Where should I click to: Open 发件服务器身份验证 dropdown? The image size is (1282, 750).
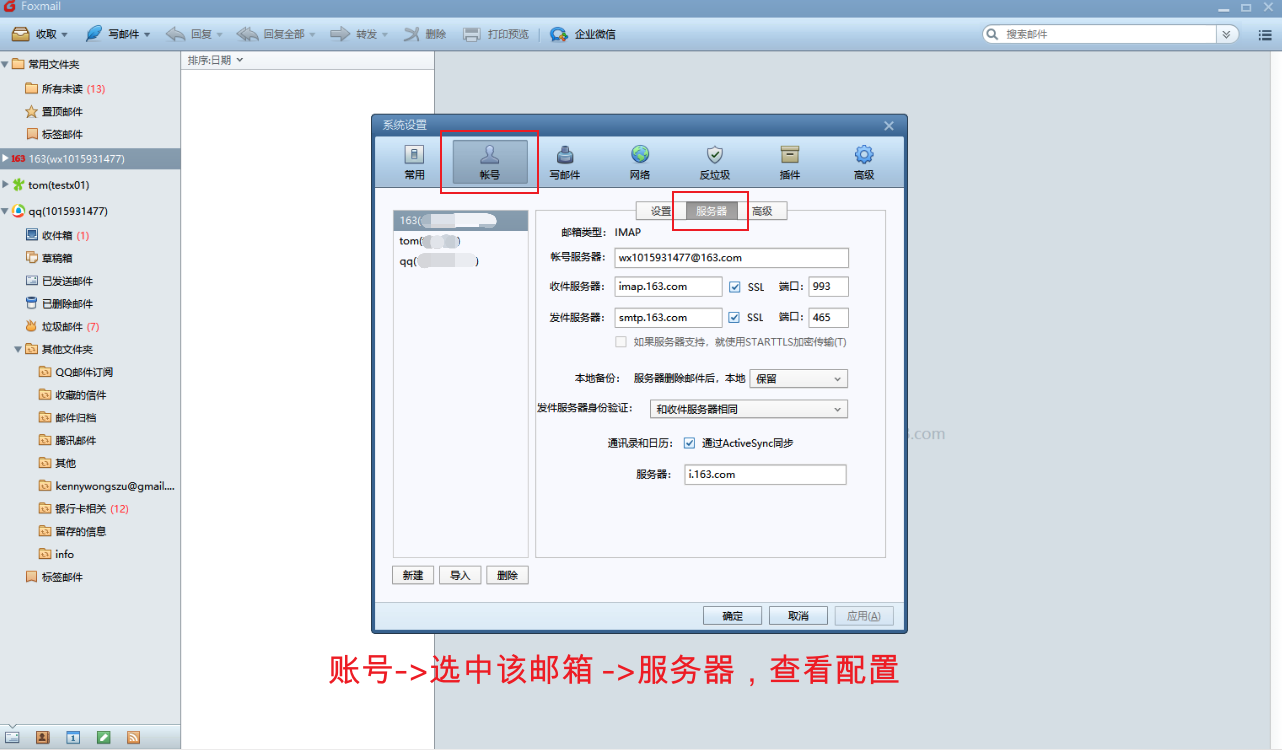[748, 409]
